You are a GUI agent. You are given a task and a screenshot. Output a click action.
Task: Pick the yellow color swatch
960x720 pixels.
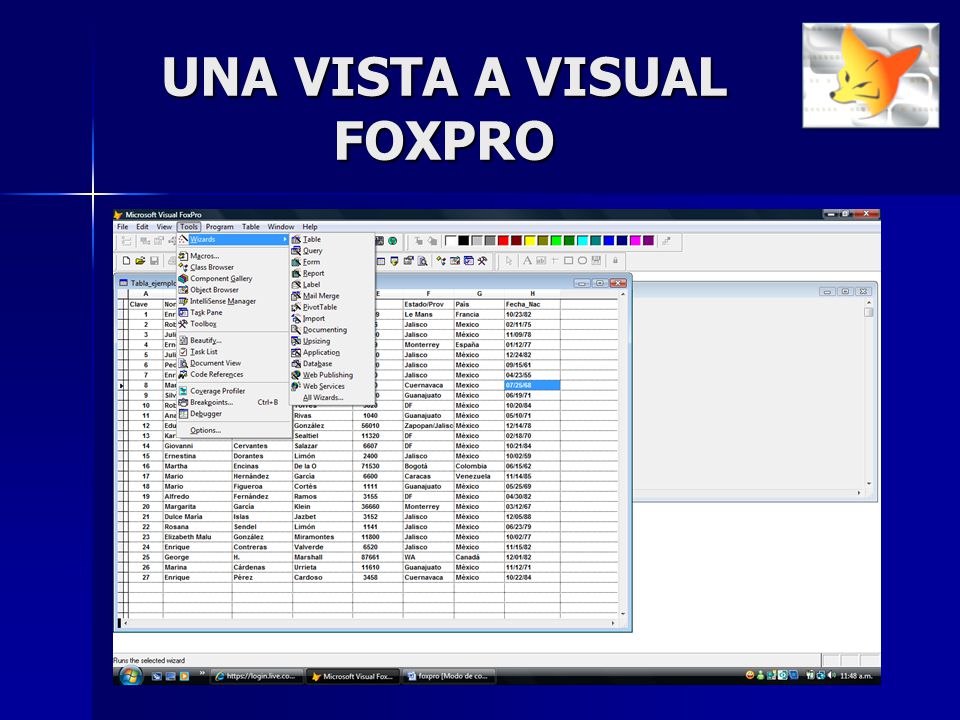[530, 241]
